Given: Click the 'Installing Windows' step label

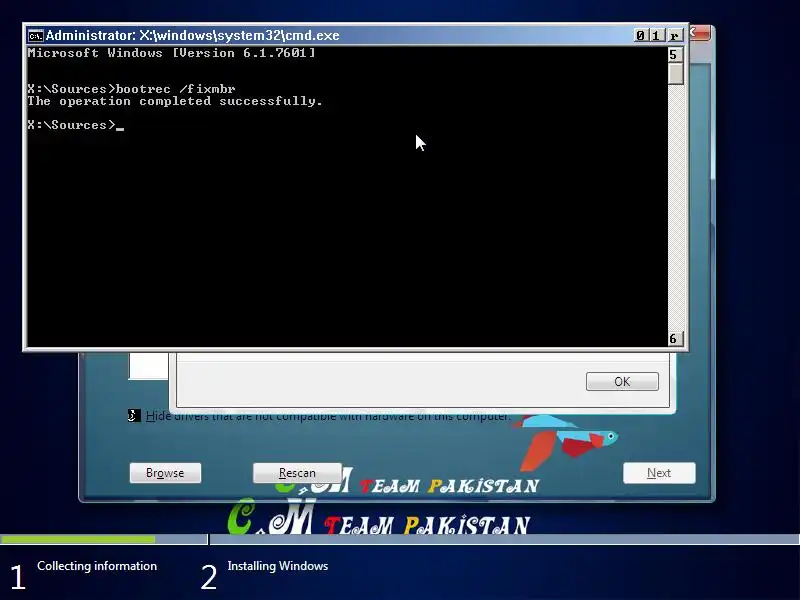Looking at the screenshot, I should 278,566.
